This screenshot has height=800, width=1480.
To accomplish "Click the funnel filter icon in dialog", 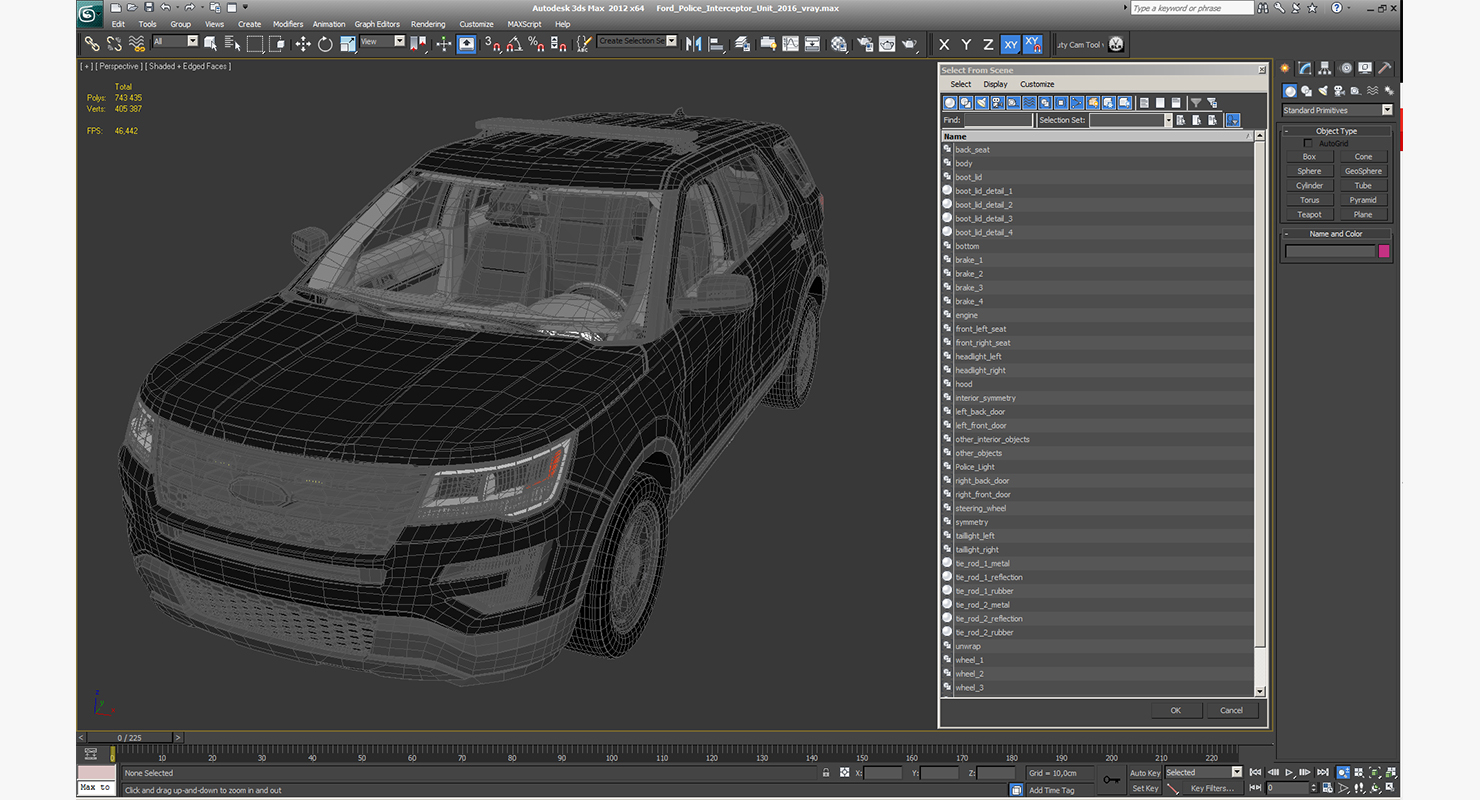I will [x=1195, y=103].
